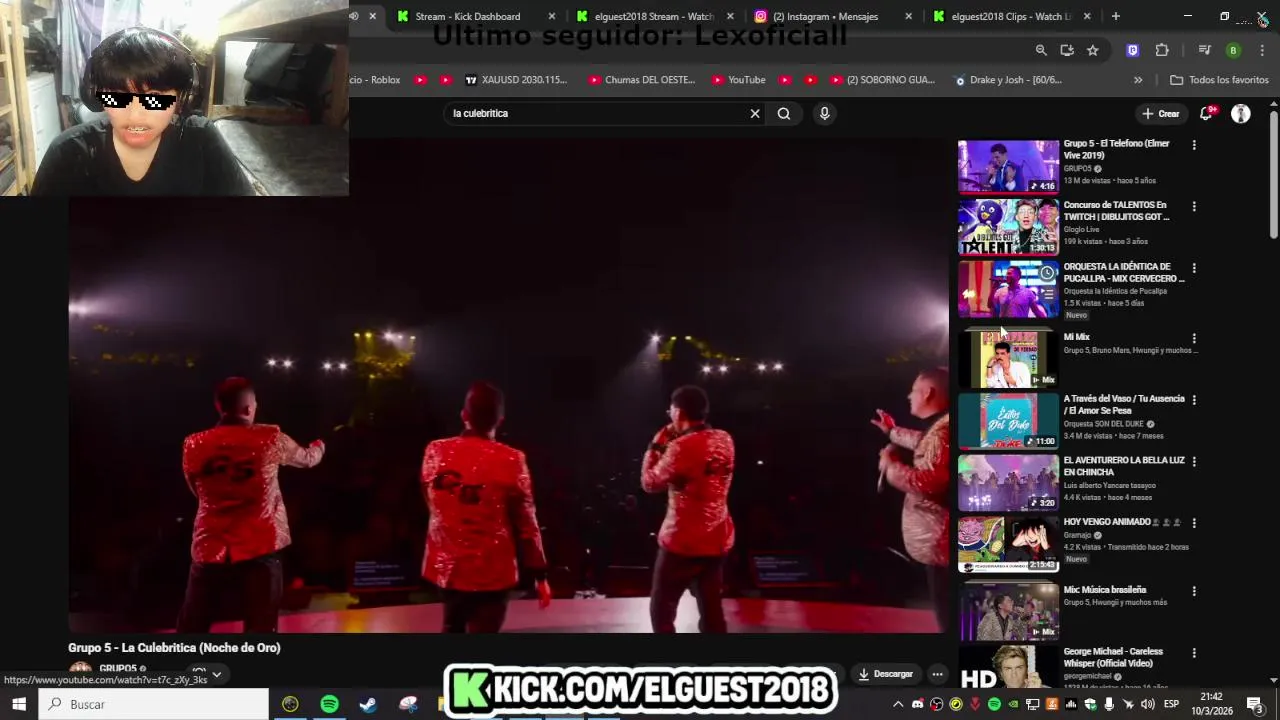Open more actions ellipsis beside Descargar
Image resolution: width=1280 pixels, height=720 pixels.
pos(937,674)
